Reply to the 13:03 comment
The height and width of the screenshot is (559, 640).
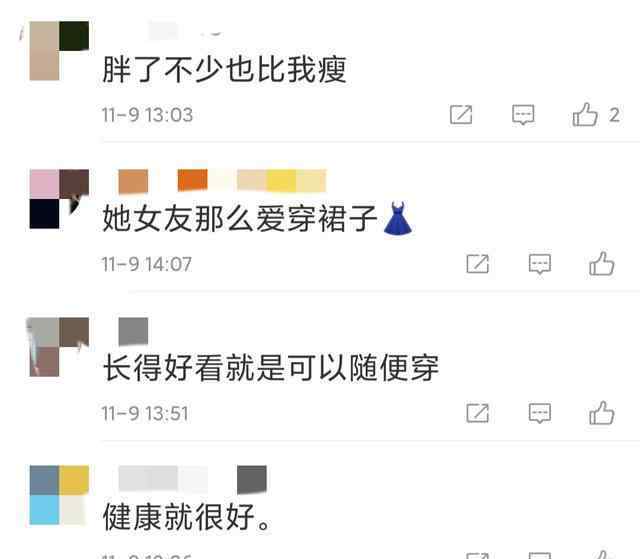pos(523,115)
